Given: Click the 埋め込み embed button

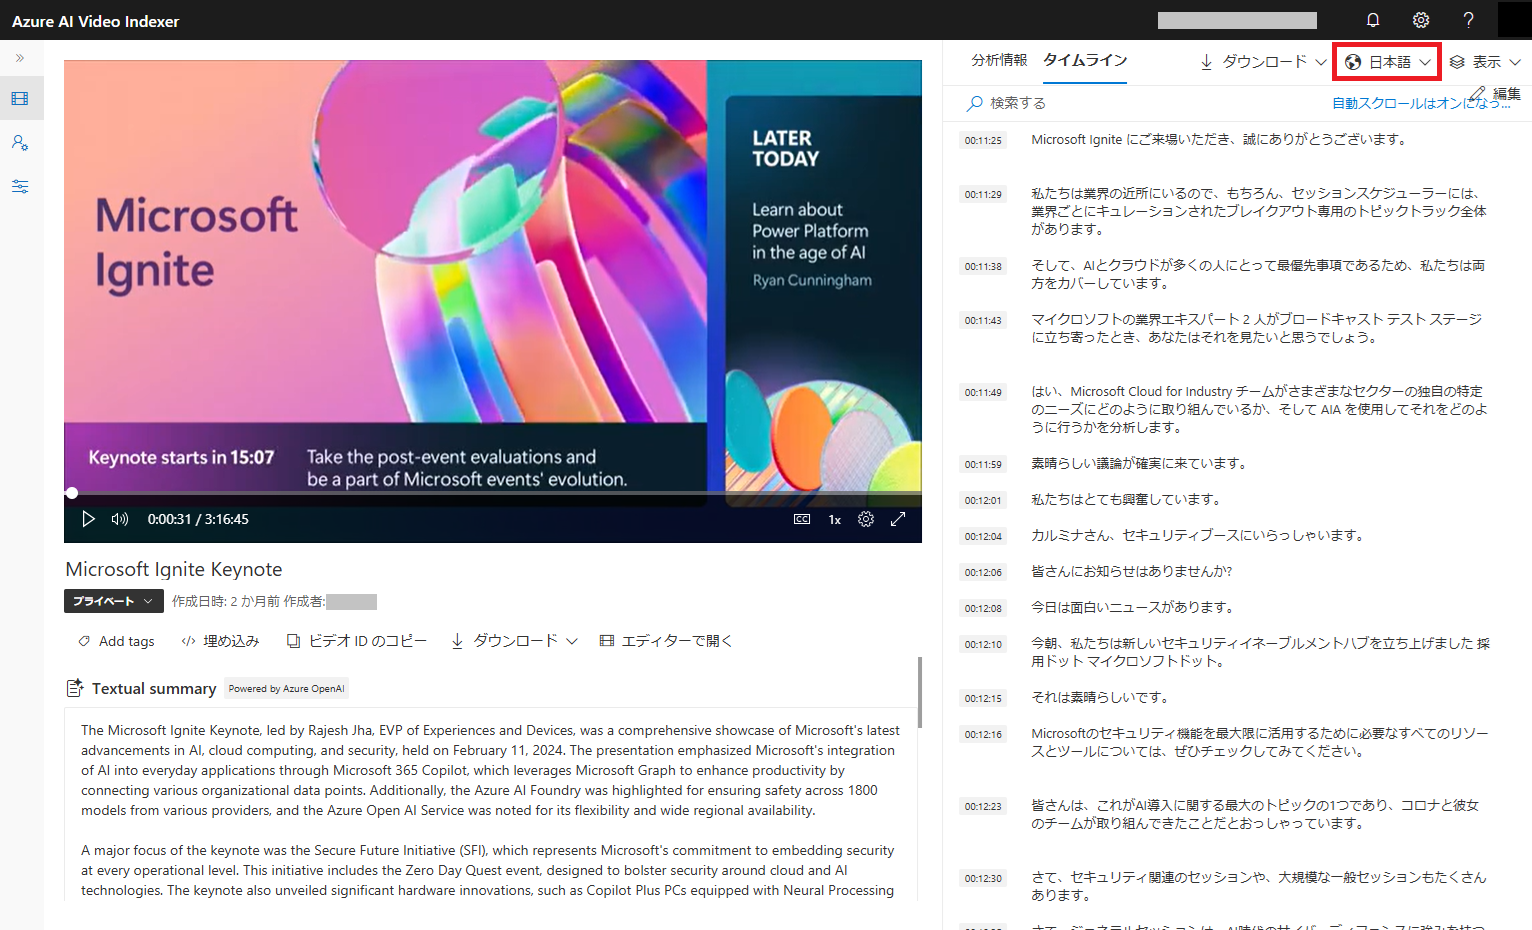Looking at the screenshot, I should (220, 641).
